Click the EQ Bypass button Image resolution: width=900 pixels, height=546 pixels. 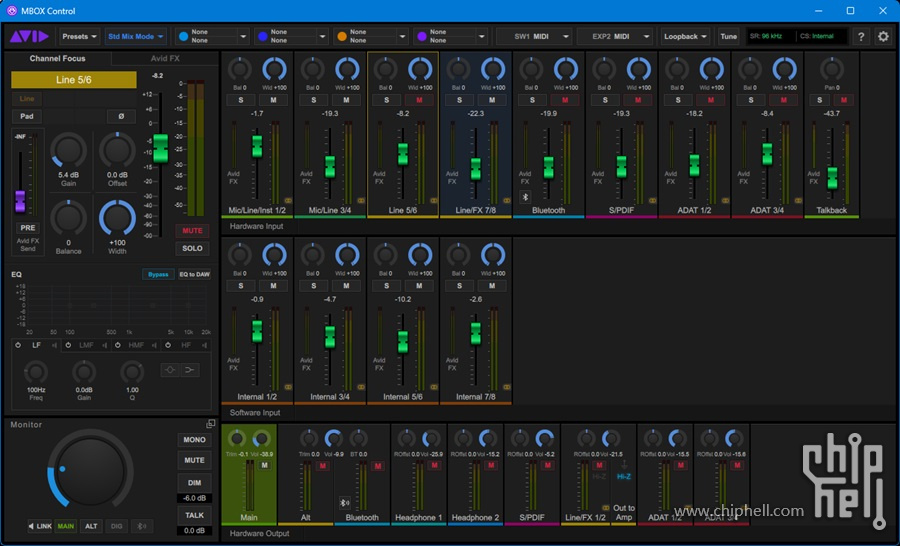(x=158, y=274)
